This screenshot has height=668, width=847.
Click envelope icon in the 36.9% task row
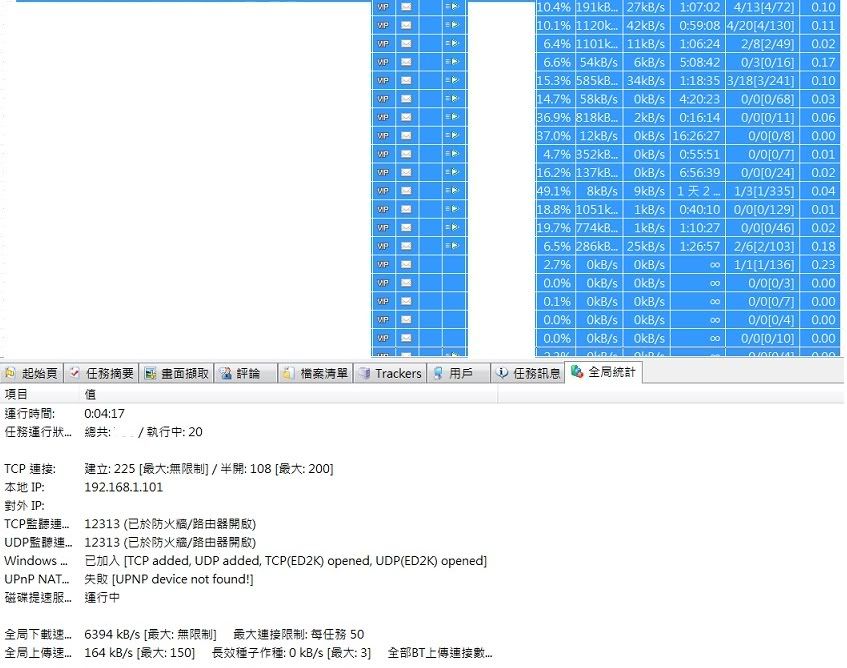point(406,117)
